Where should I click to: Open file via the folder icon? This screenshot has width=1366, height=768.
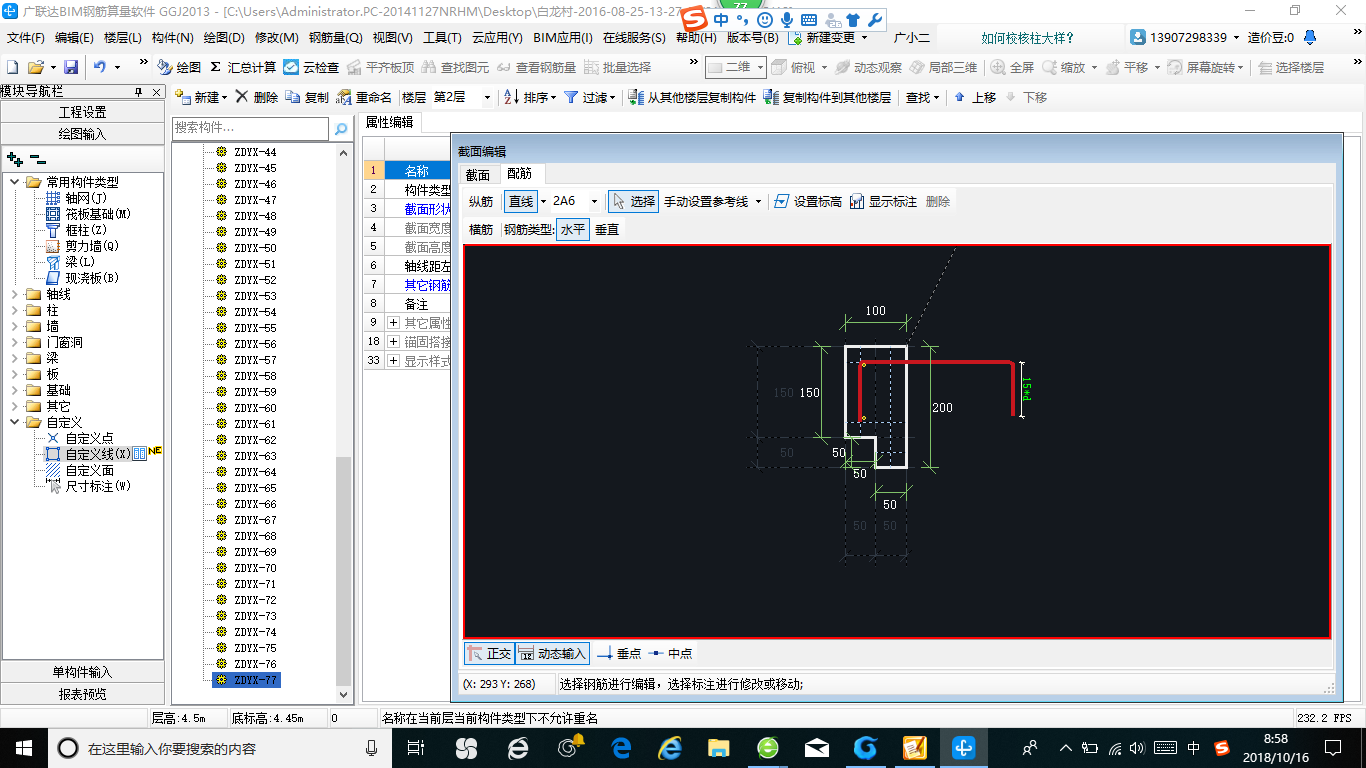pos(35,67)
